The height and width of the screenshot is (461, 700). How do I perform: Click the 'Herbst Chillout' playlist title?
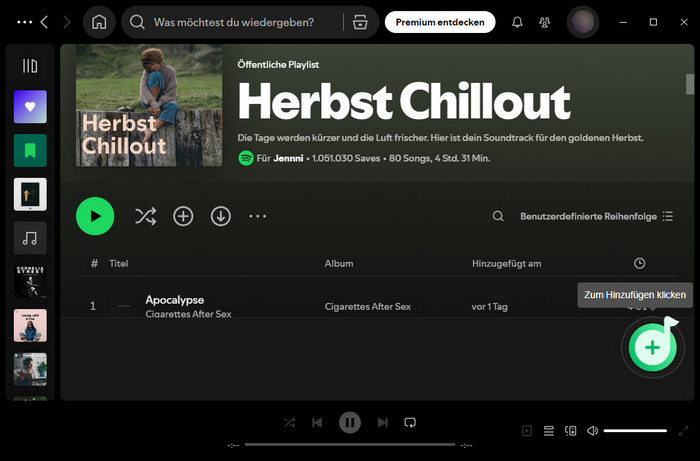(x=404, y=101)
